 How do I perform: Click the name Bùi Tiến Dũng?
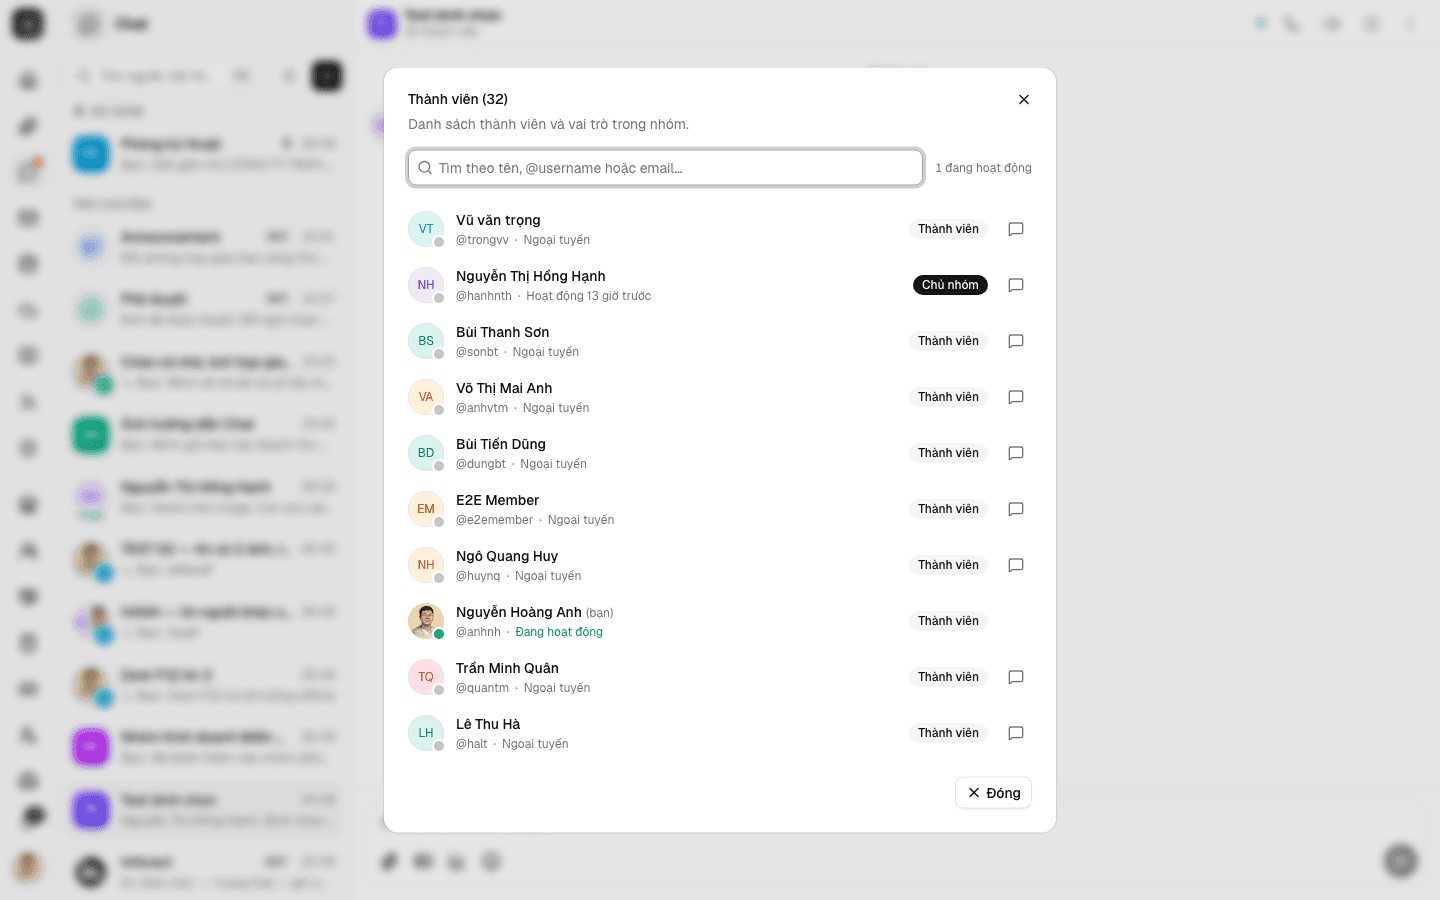point(501,444)
